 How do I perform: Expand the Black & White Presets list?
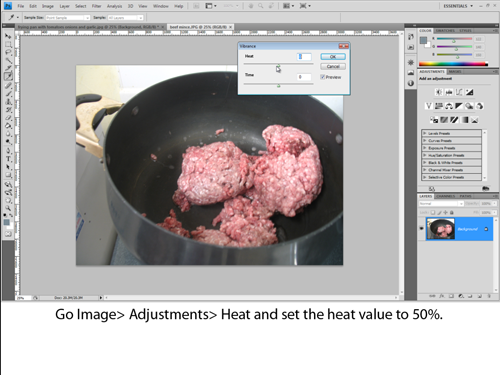tap(452, 163)
